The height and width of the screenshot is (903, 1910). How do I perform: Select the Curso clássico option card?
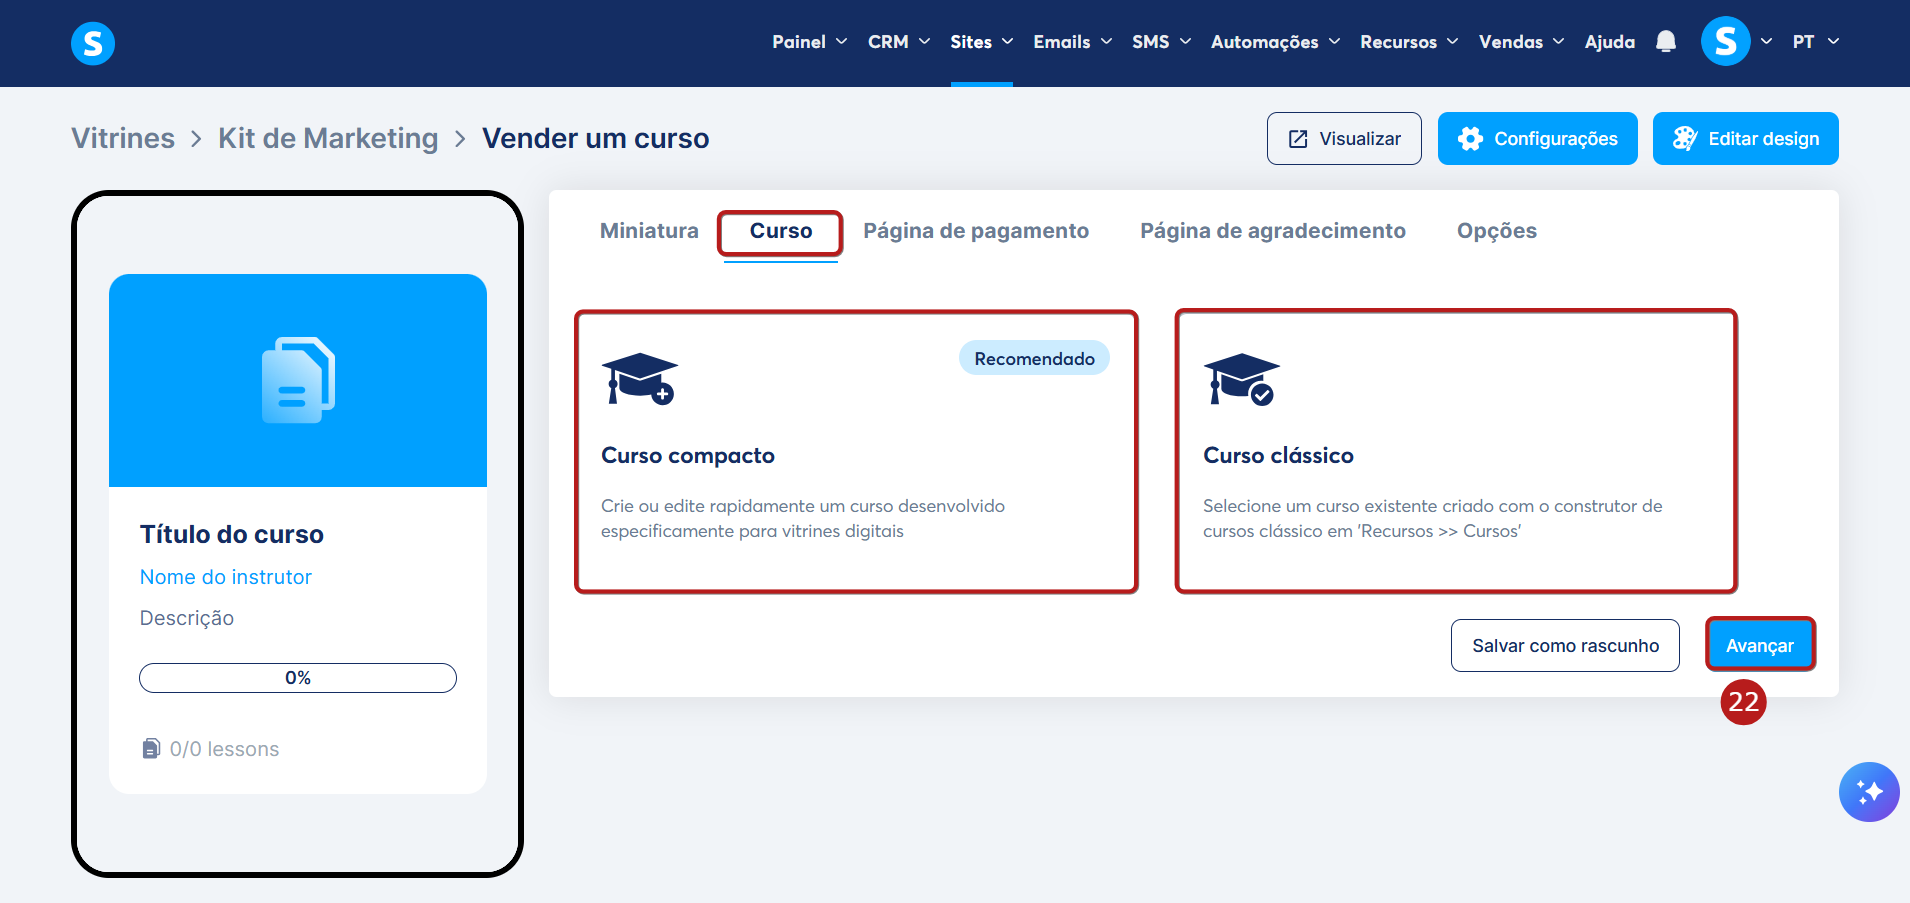tap(1456, 452)
